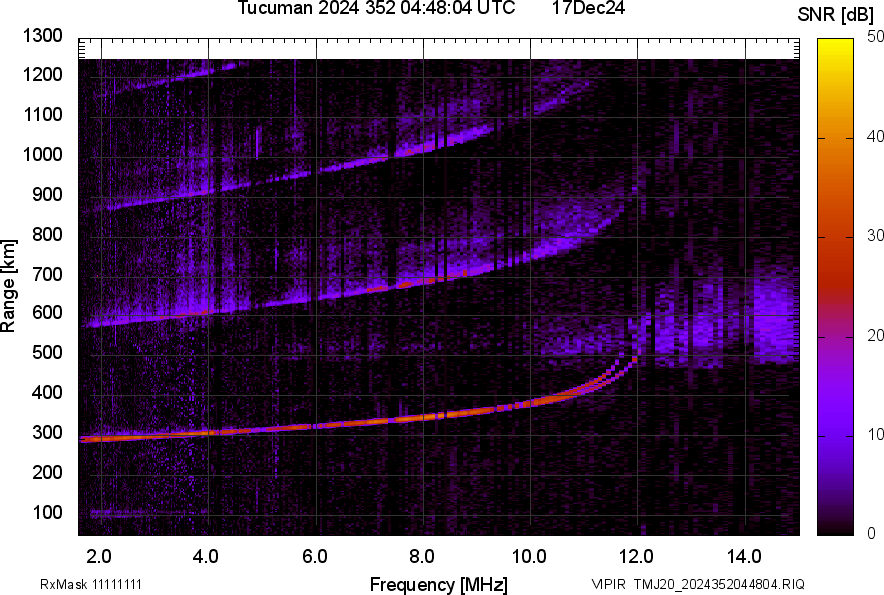Click the 12.0 frequency tick label
The image size is (884, 595).
pyautogui.click(x=636, y=557)
